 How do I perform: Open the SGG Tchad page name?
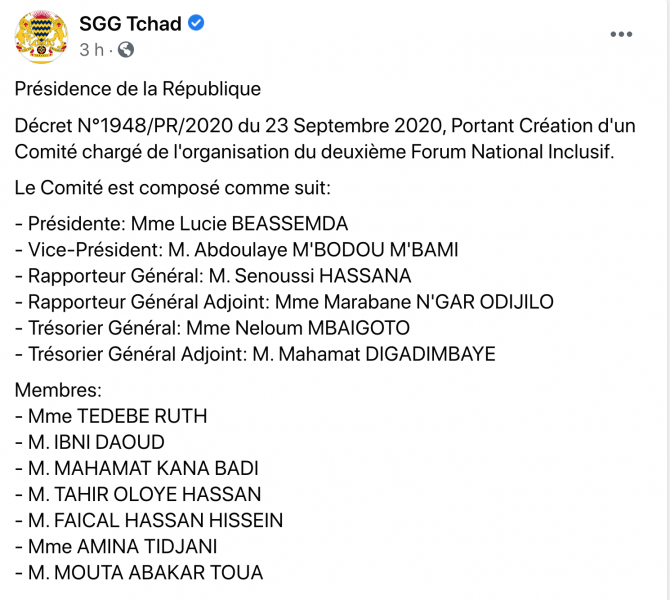pos(130,24)
